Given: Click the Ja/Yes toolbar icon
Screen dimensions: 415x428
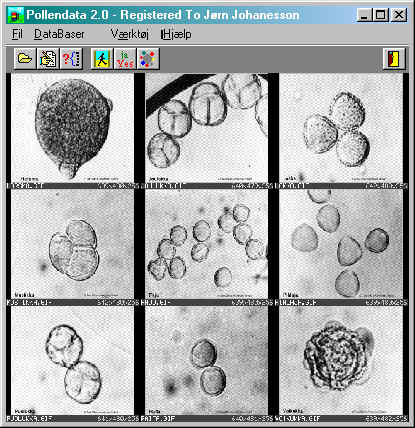Looking at the screenshot, I should [125, 59].
